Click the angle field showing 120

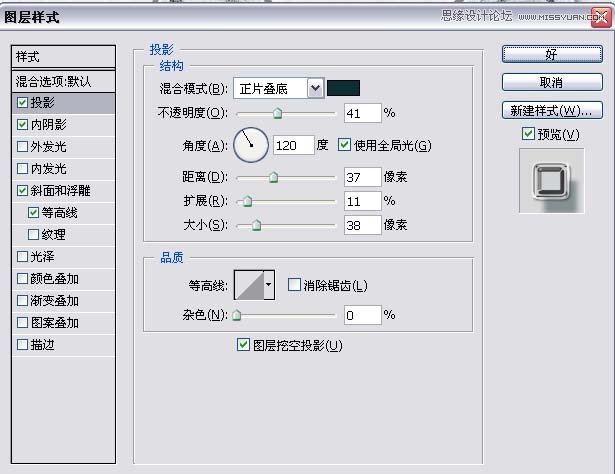coord(293,145)
